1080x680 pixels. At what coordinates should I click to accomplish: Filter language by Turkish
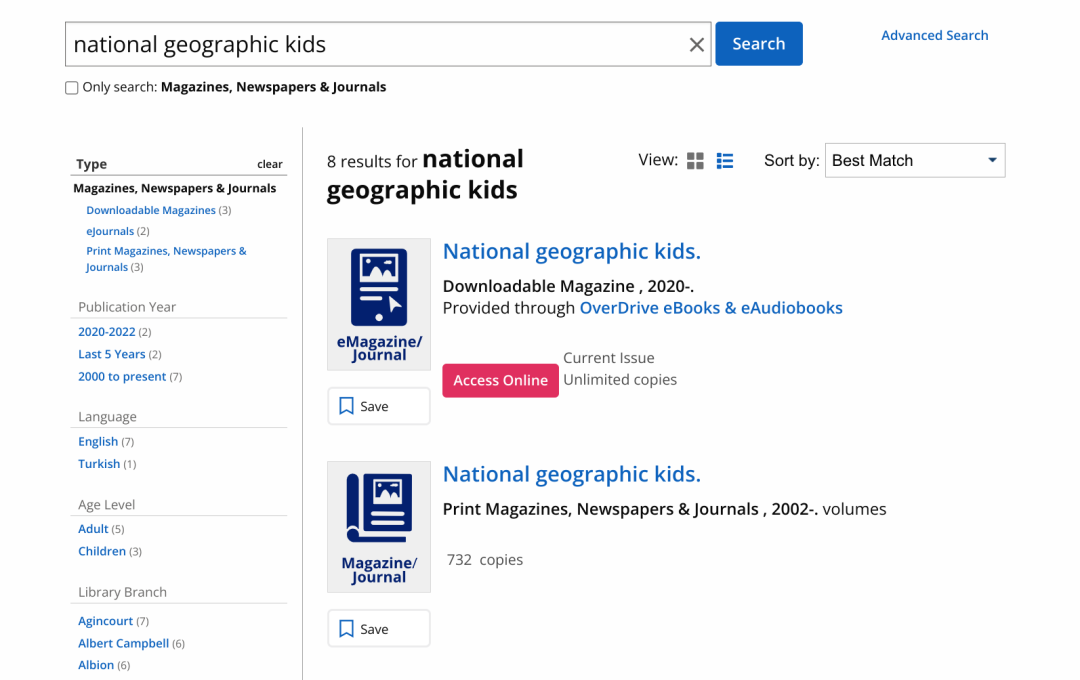(99, 464)
